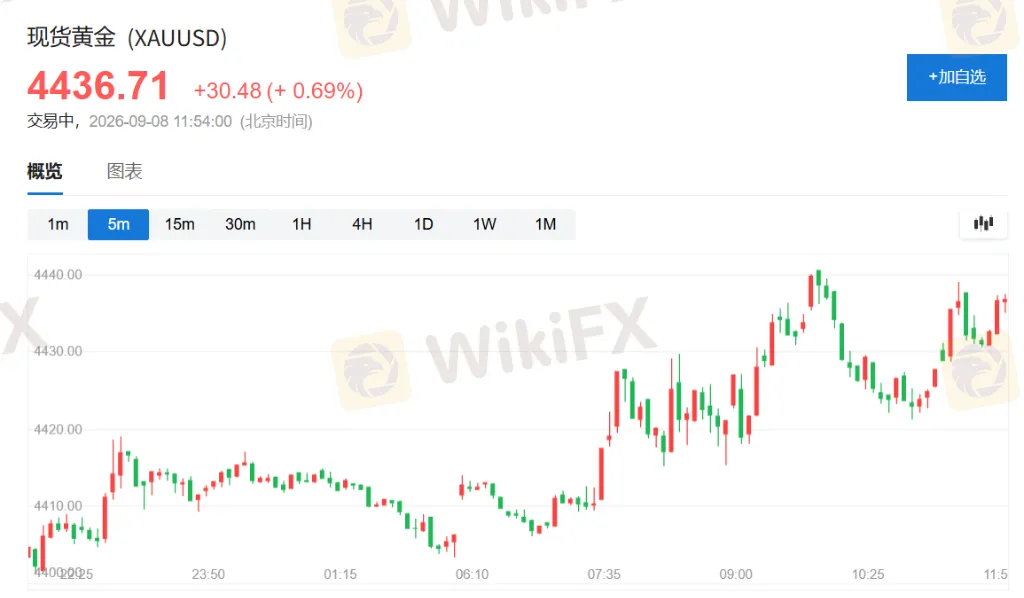Click the 07:35 time axis label
The height and width of the screenshot is (598, 1024).
[x=604, y=574]
